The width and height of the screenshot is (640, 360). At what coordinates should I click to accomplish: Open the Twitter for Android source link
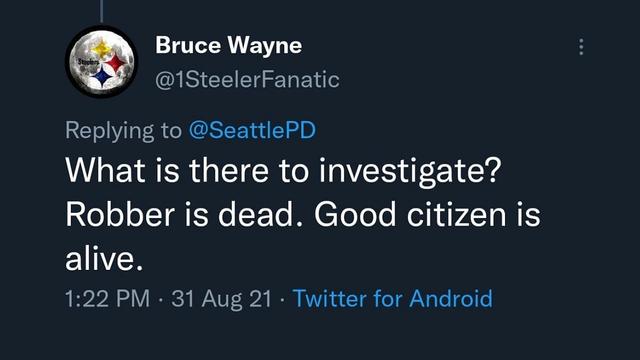click(x=393, y=298)
